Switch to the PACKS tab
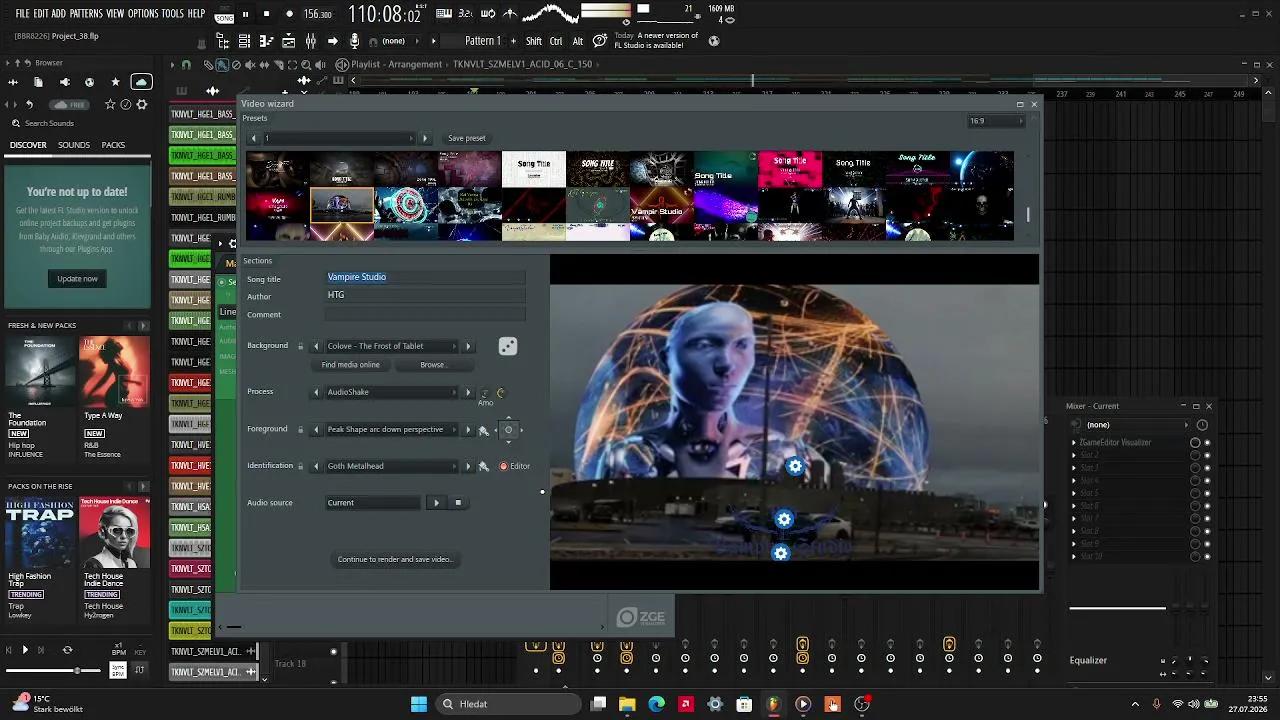The height and width of the screenshot is (720, 1280). click(x=114, y=145)
